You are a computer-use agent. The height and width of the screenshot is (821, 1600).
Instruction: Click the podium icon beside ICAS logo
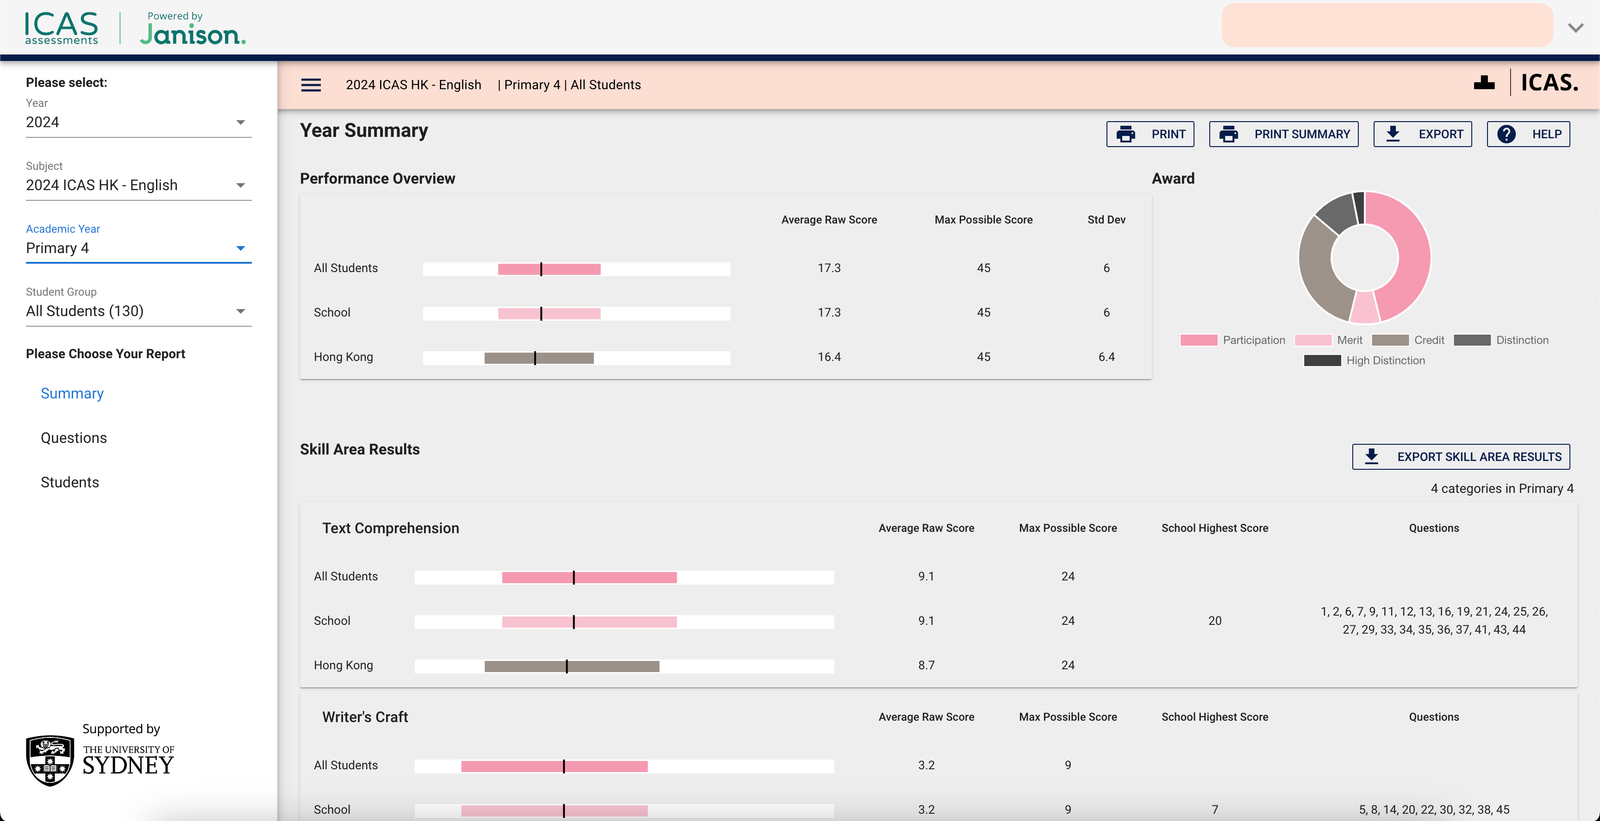[x=1484, y=83]
